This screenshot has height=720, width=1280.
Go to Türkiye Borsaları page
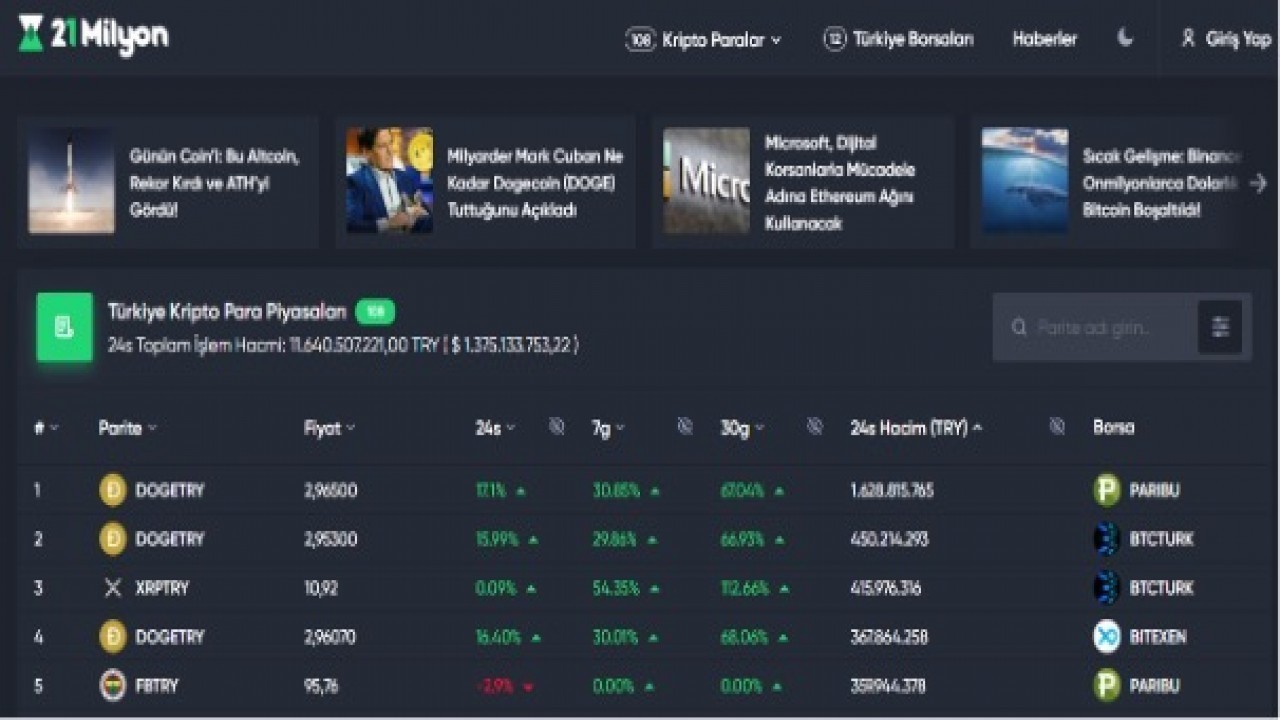coord(898,39)
